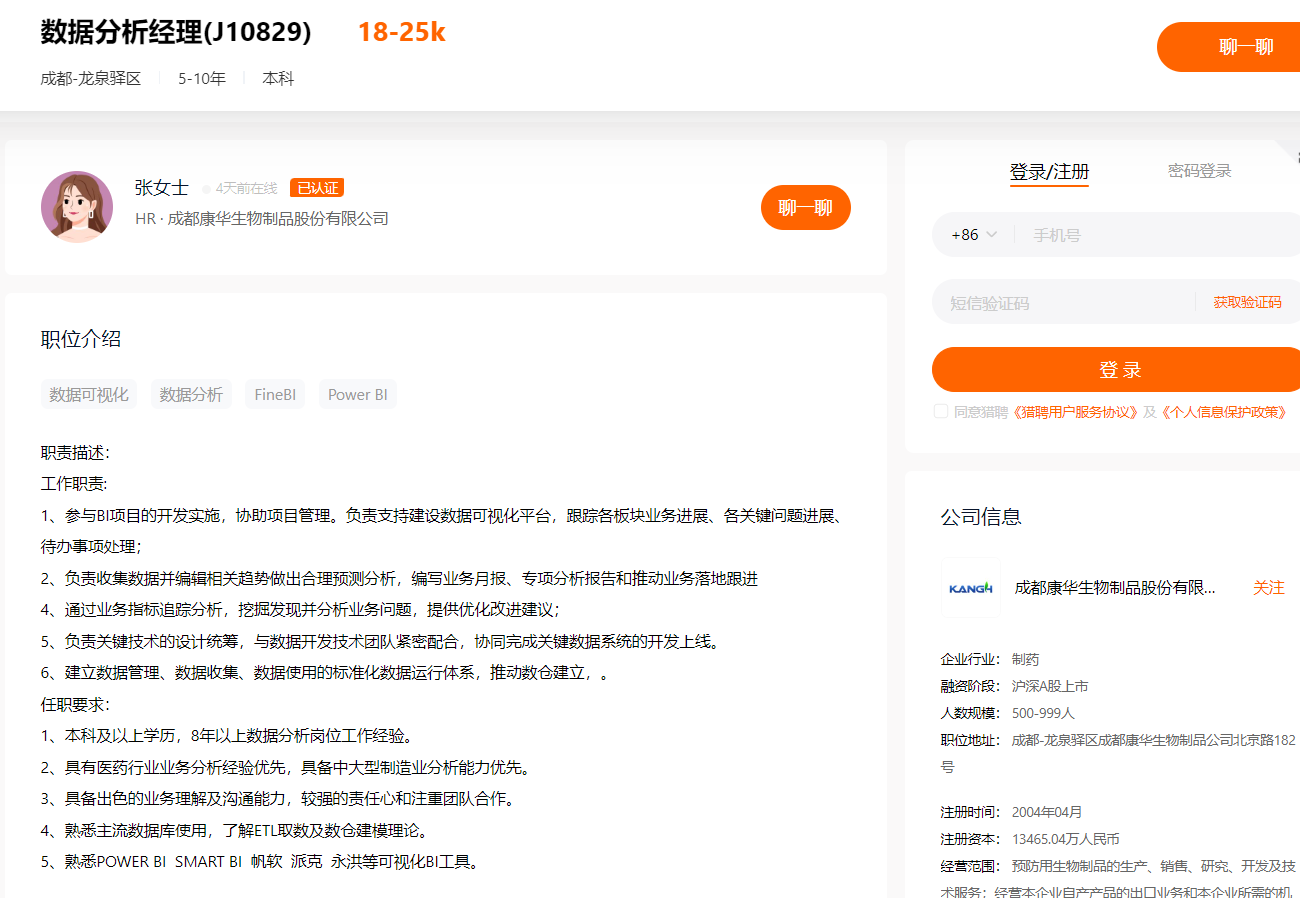
Task: Click the 任职要求 subheading
Action: [75, 704]
